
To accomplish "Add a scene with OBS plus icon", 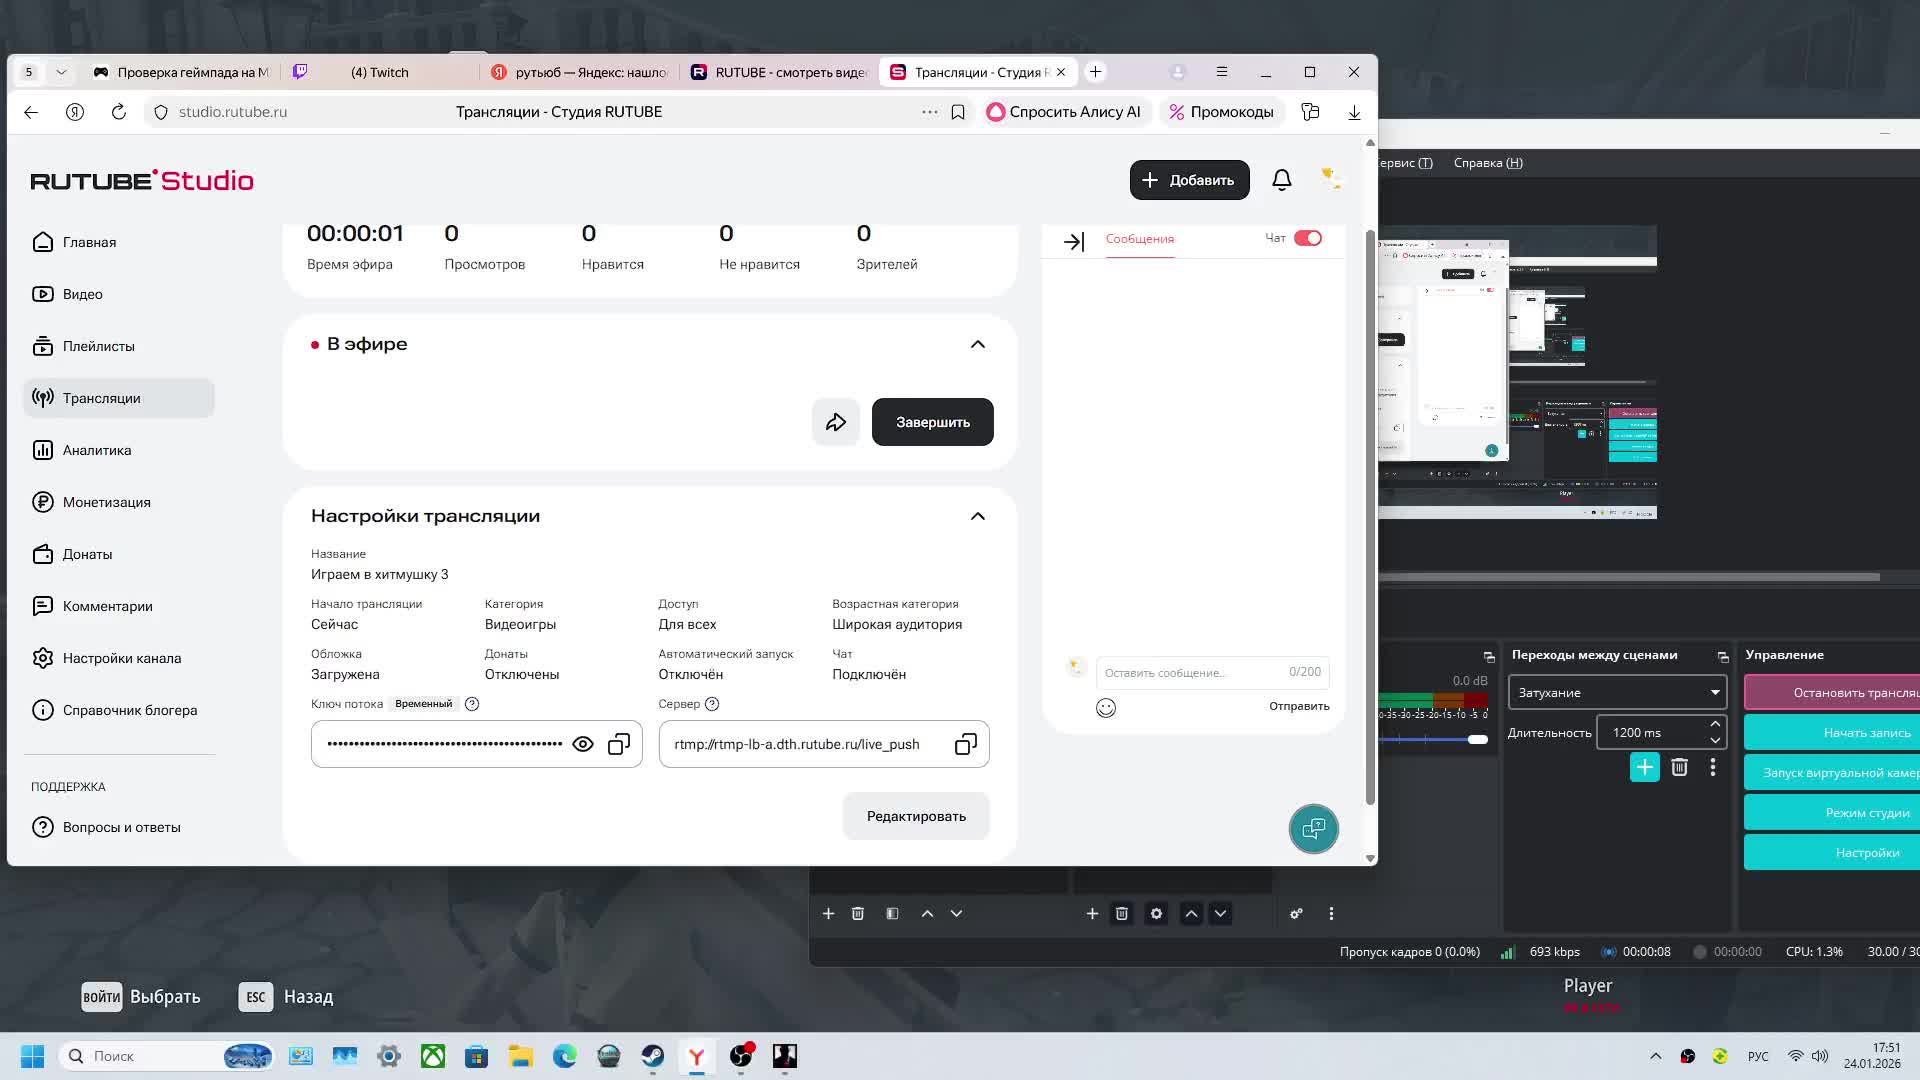I will click(x=828, y=914).
